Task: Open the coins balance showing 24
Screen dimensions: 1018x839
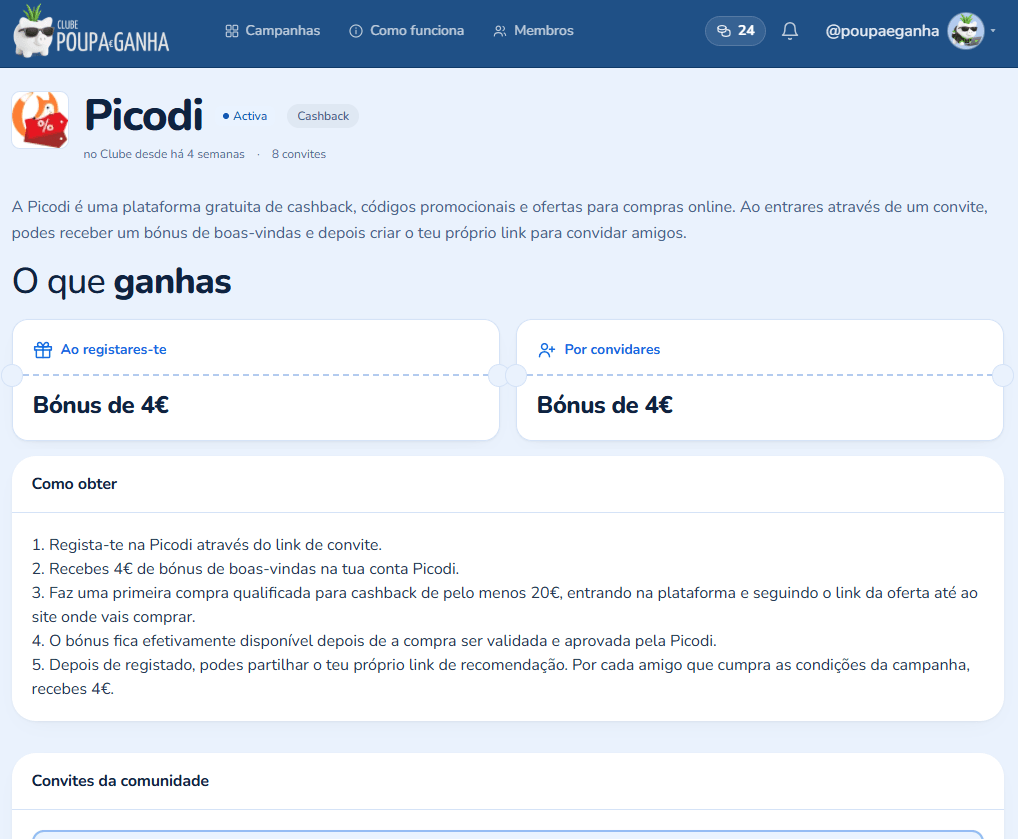Action: pos(735,31)
